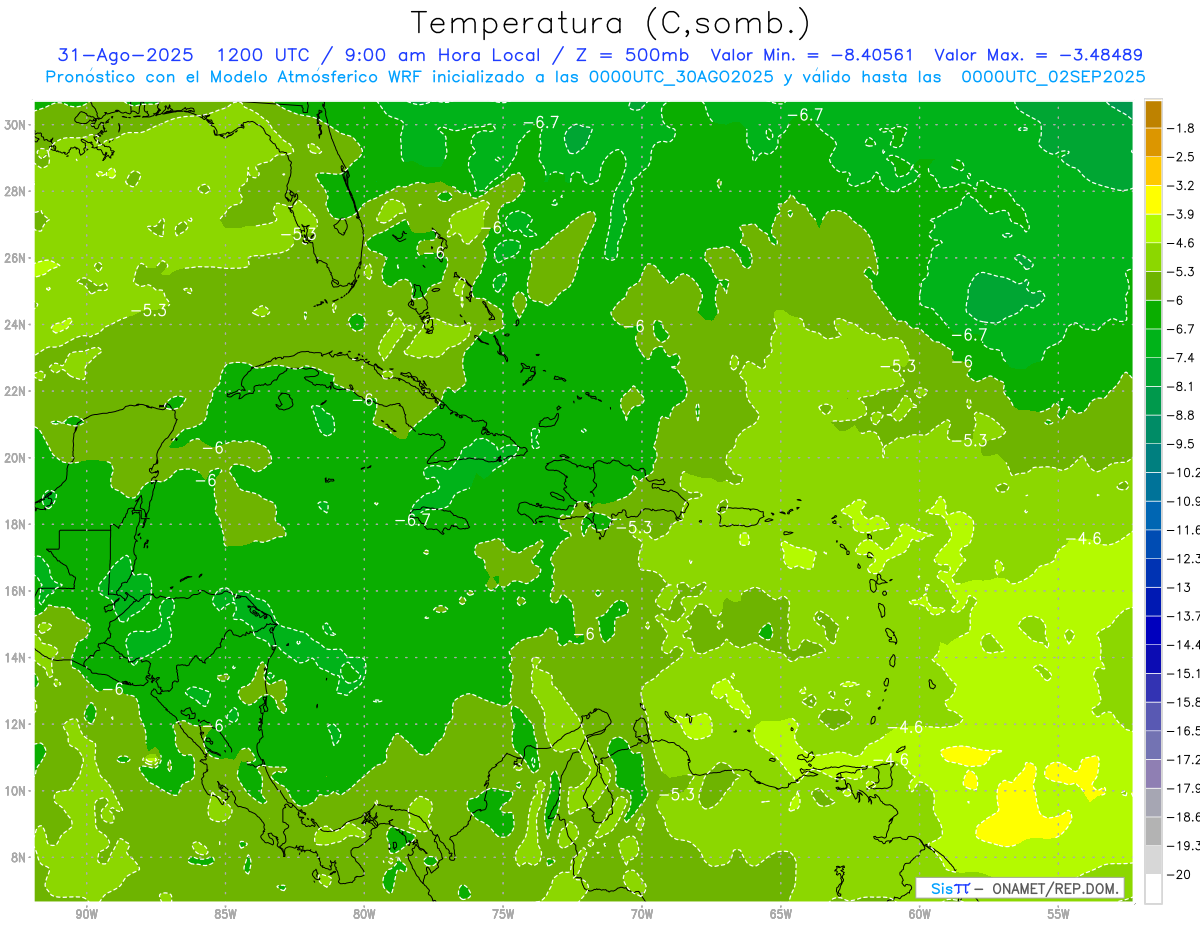The image size is (1200, 927).
Task: Click the "26N" latitude axis label
Action: pyautogui.click(x=15, y=258)
